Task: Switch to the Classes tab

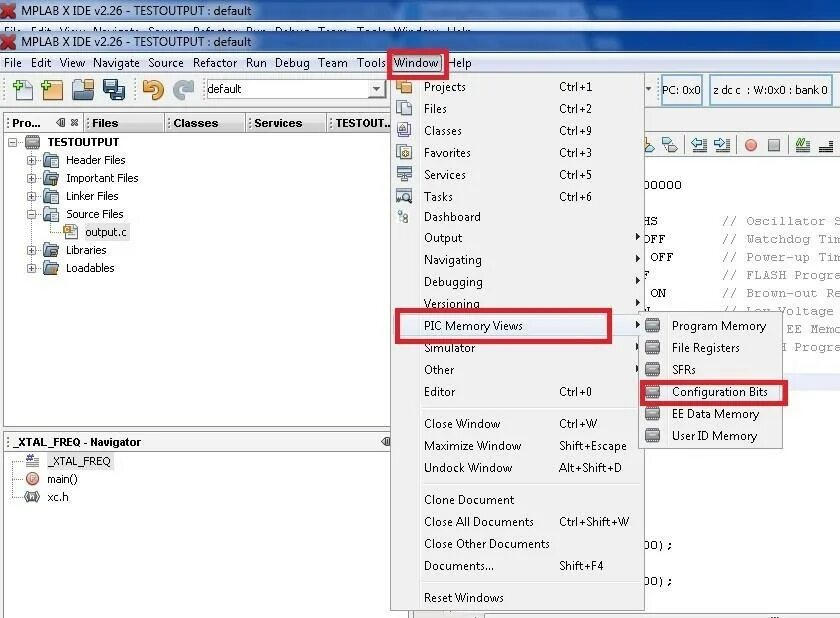Action: coord(196,123)
